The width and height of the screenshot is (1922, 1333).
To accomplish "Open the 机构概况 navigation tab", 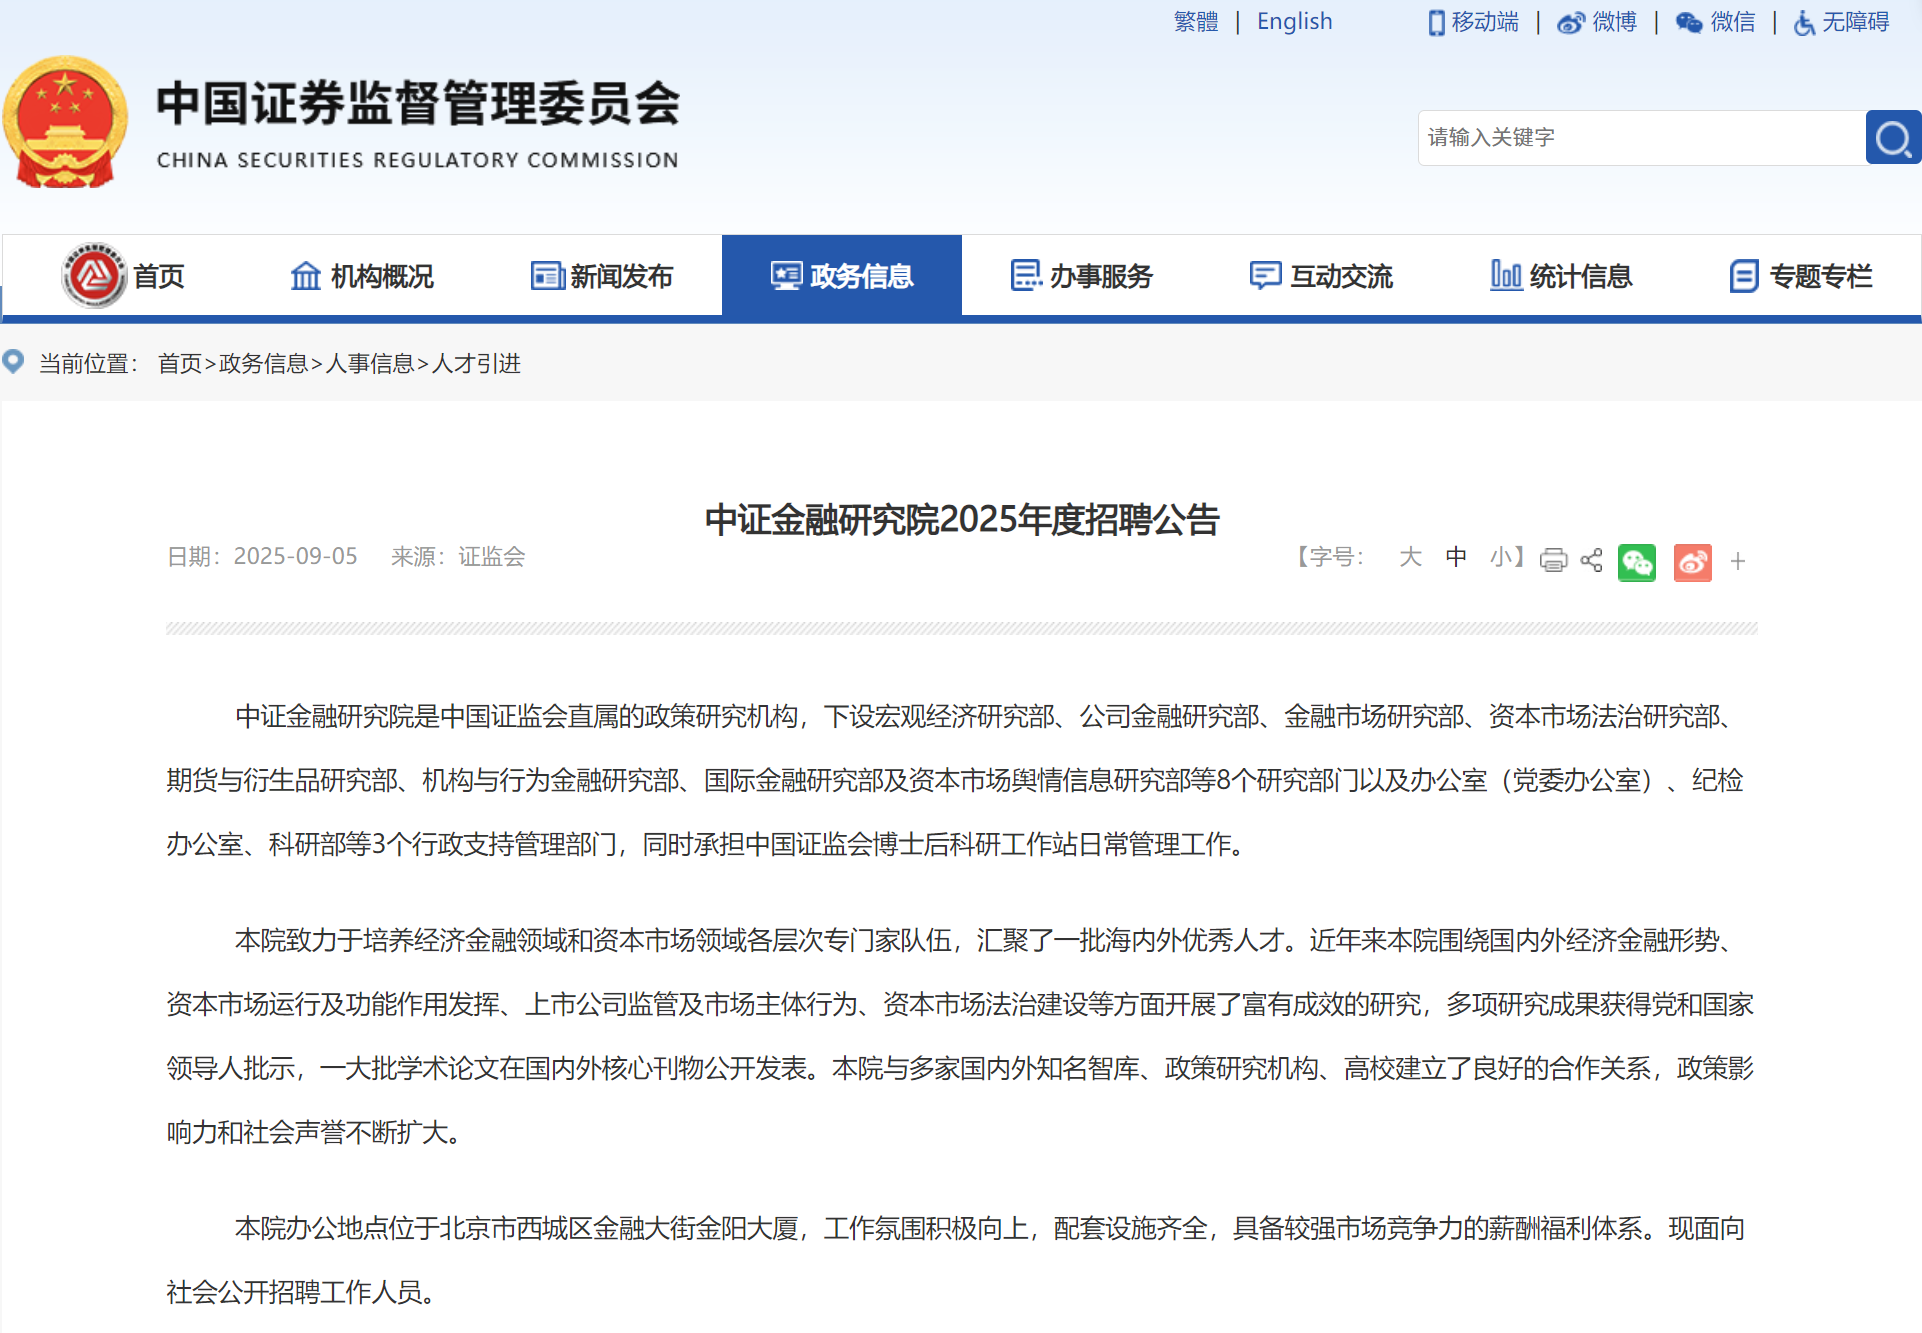I will [362, 276].
